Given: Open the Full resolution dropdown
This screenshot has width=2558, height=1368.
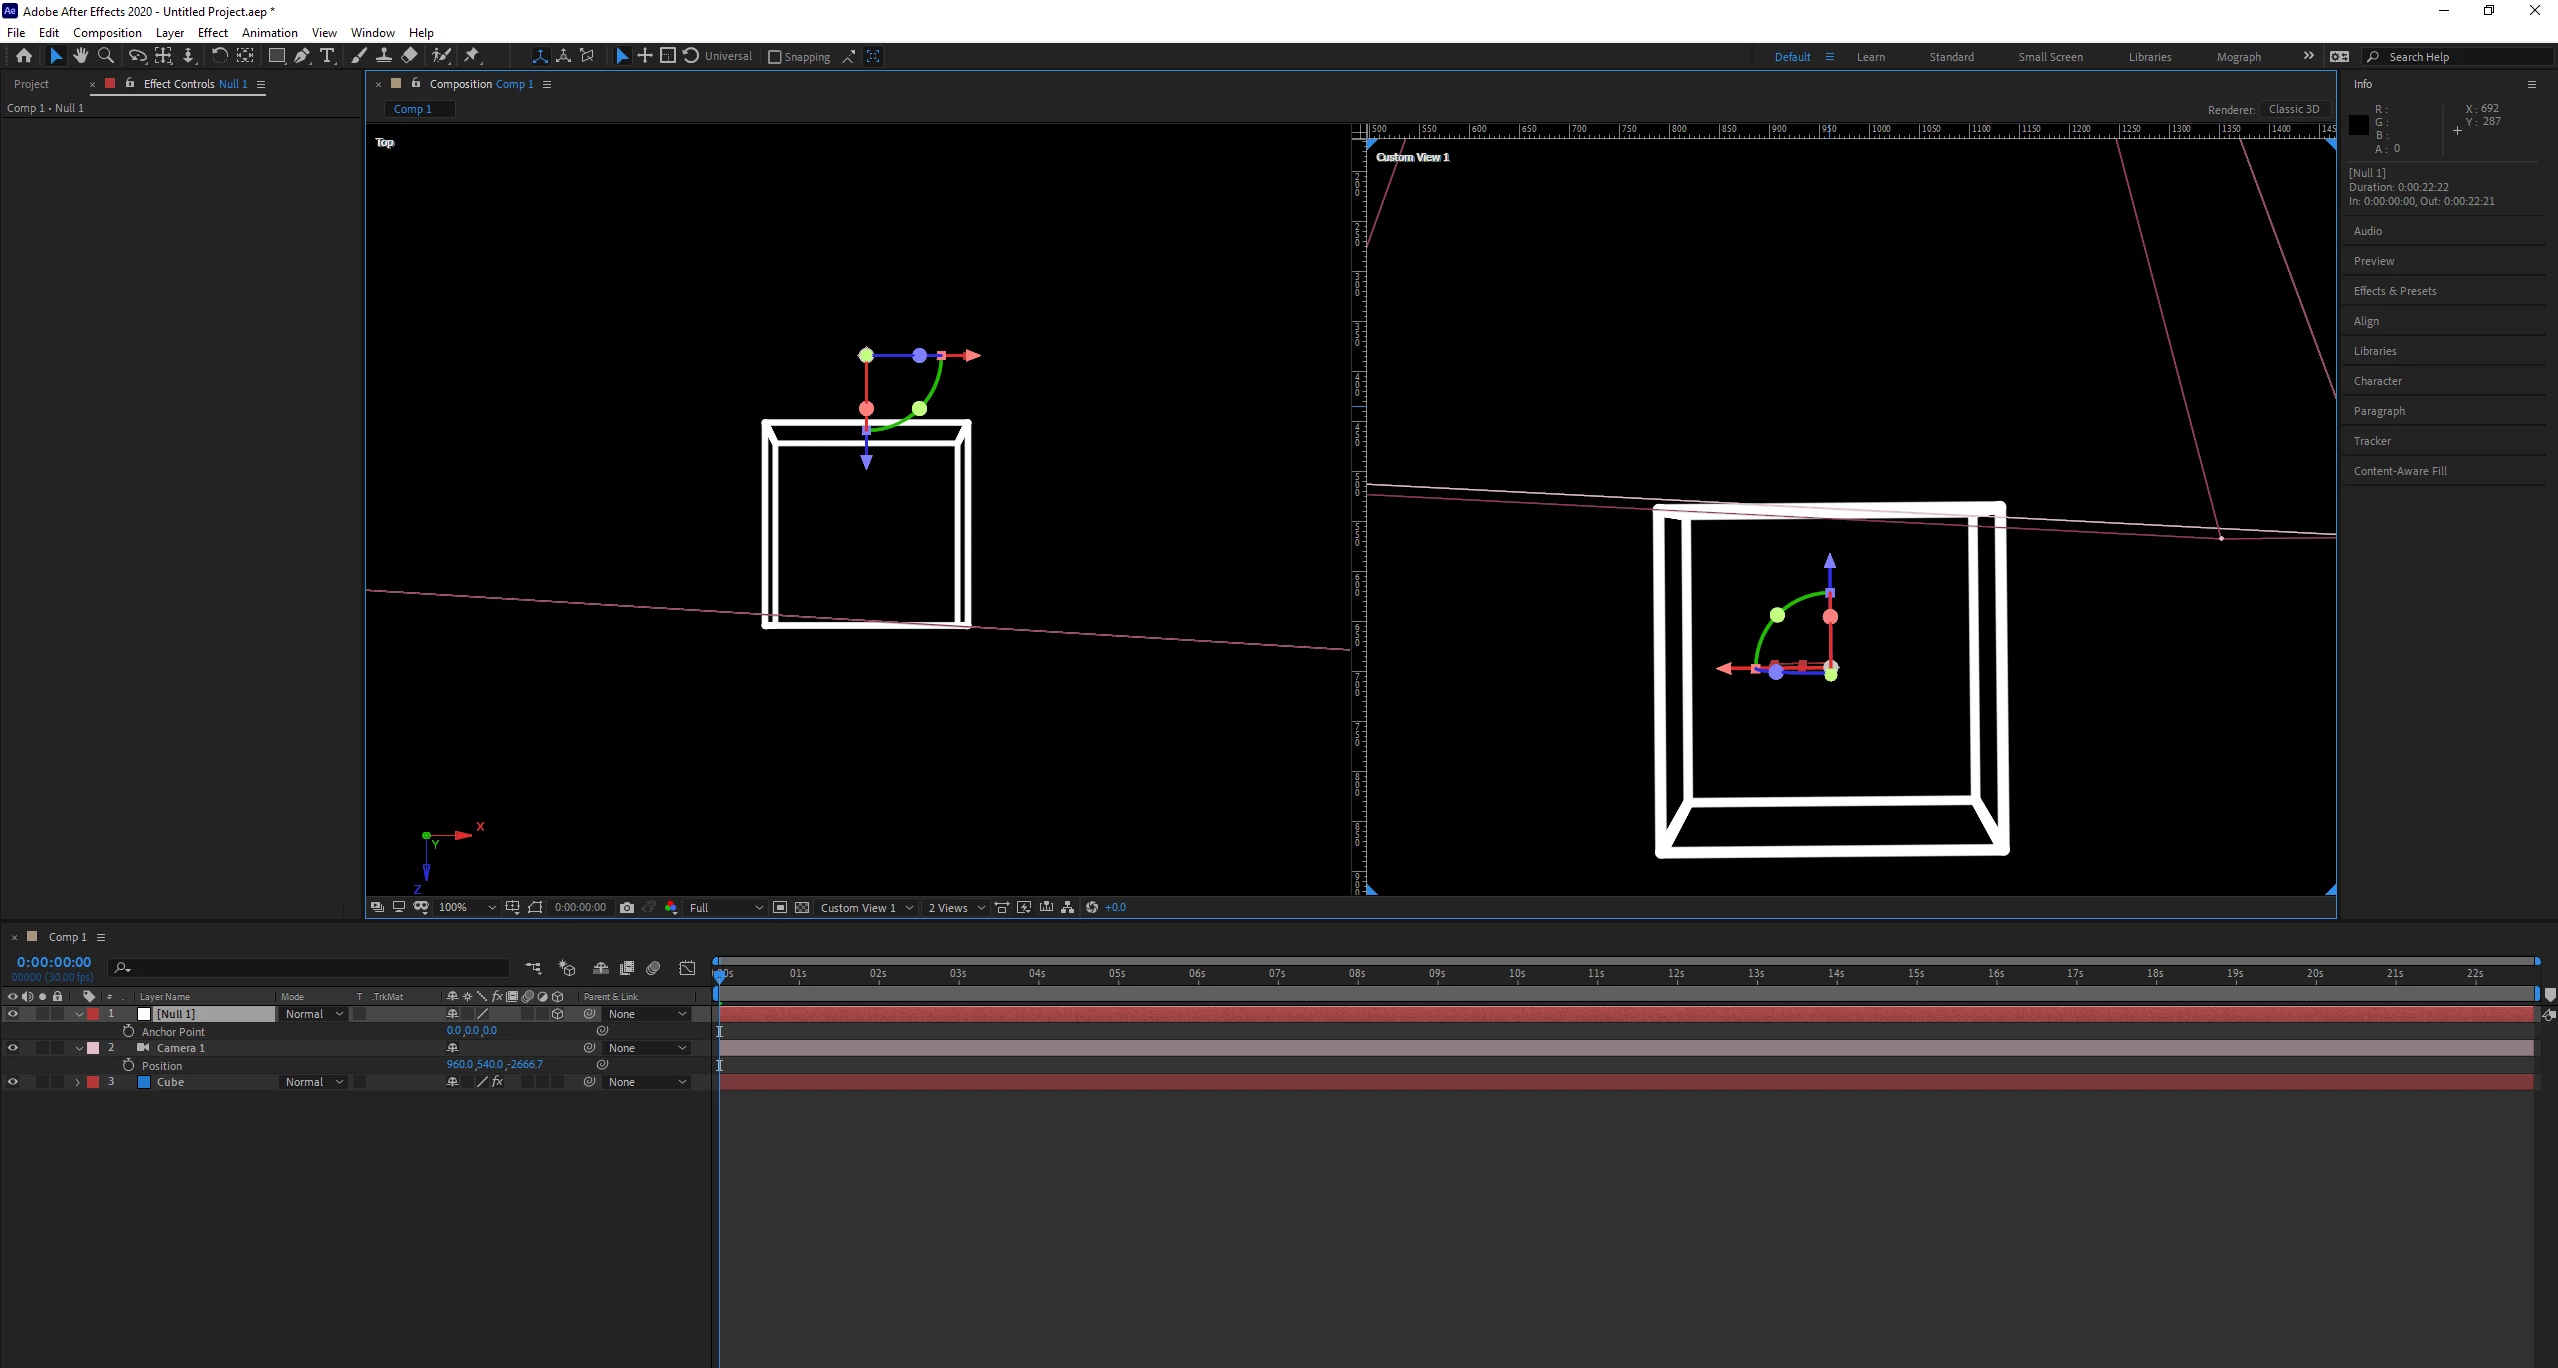Looking at the screenshot, I should point(726,907).
